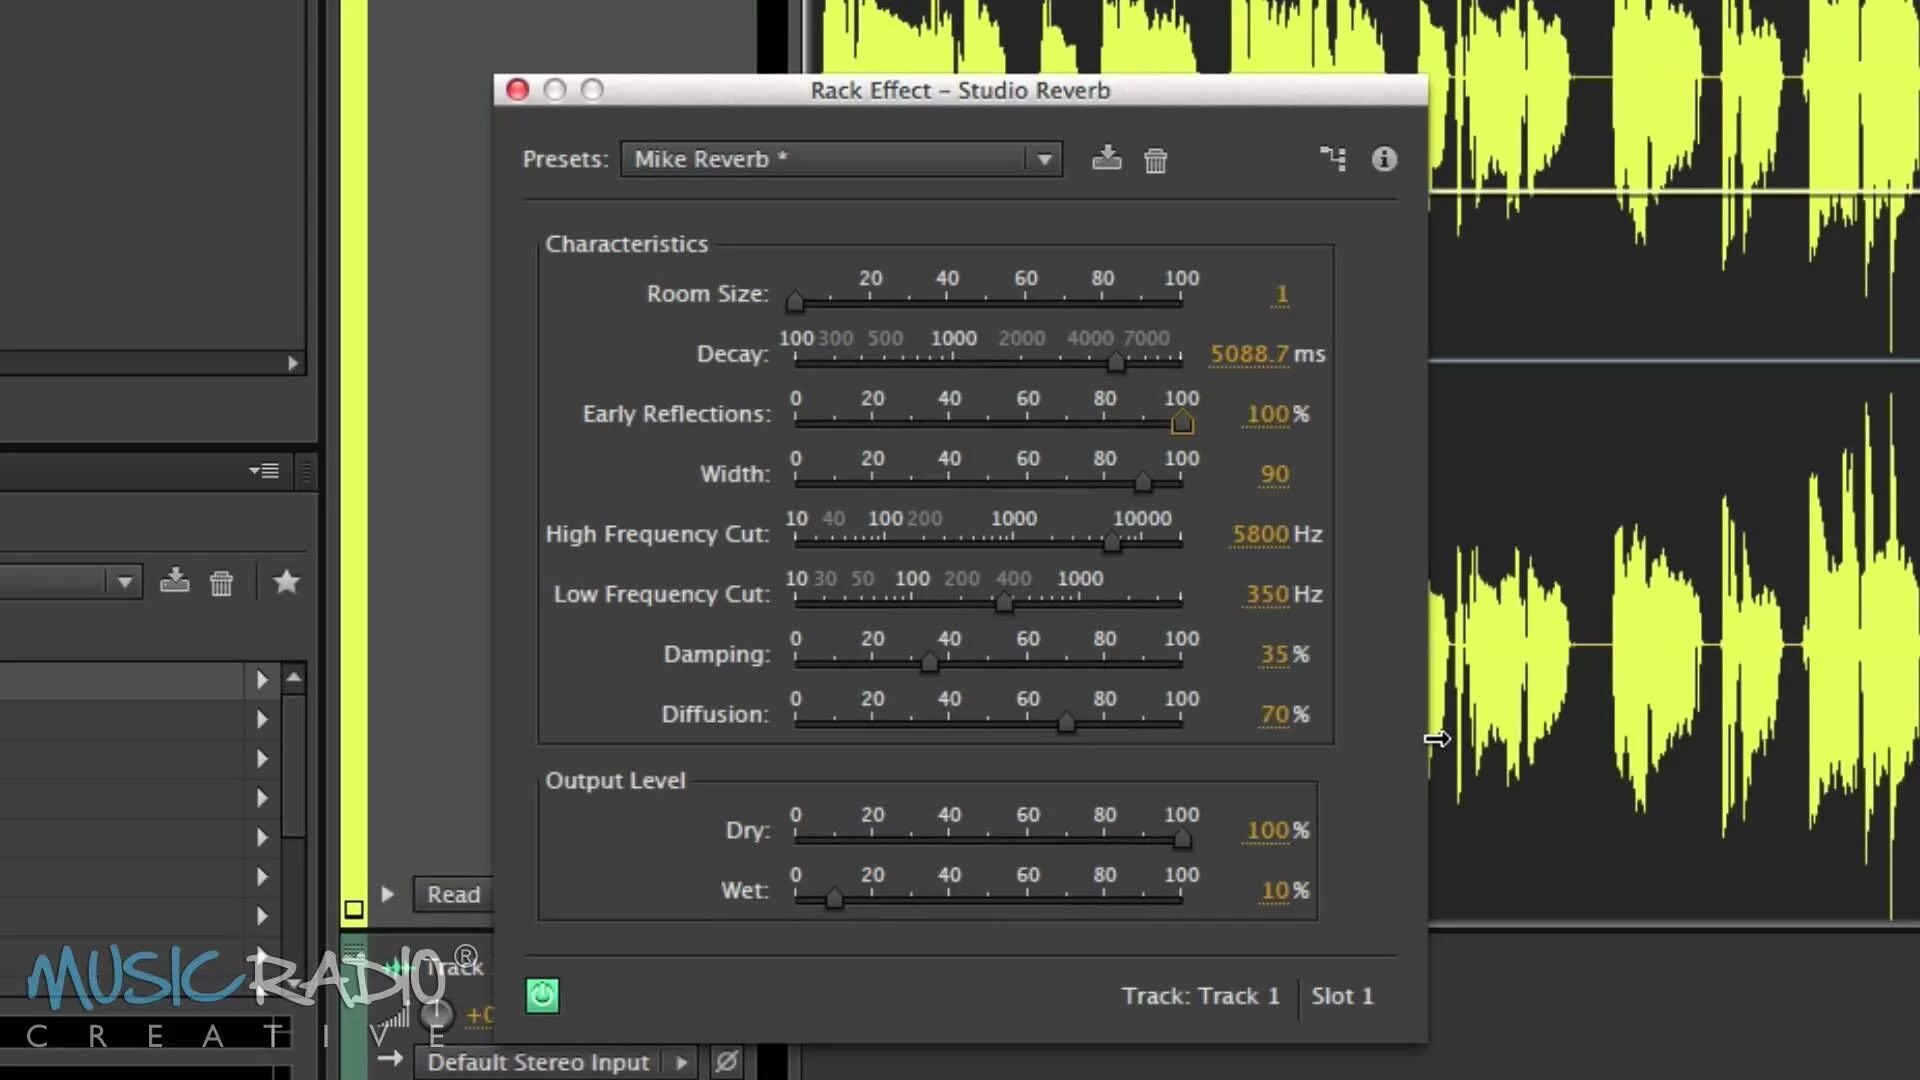Open the Presets dropdown arrow

[1044, 159]
